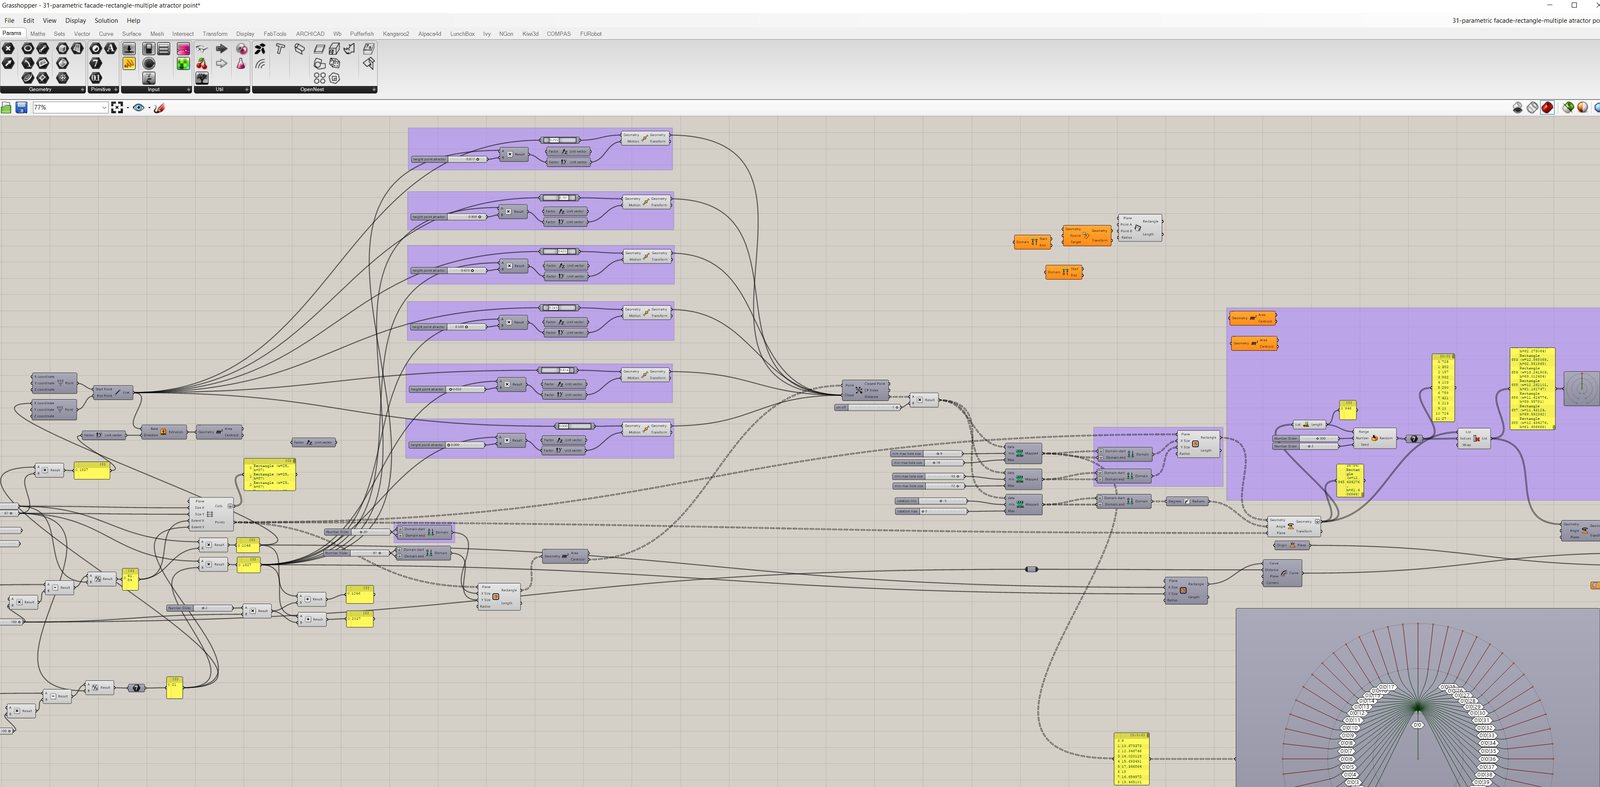1600x787 pixels.
Task: Open the File menu
Action: (x=9, y=20)
